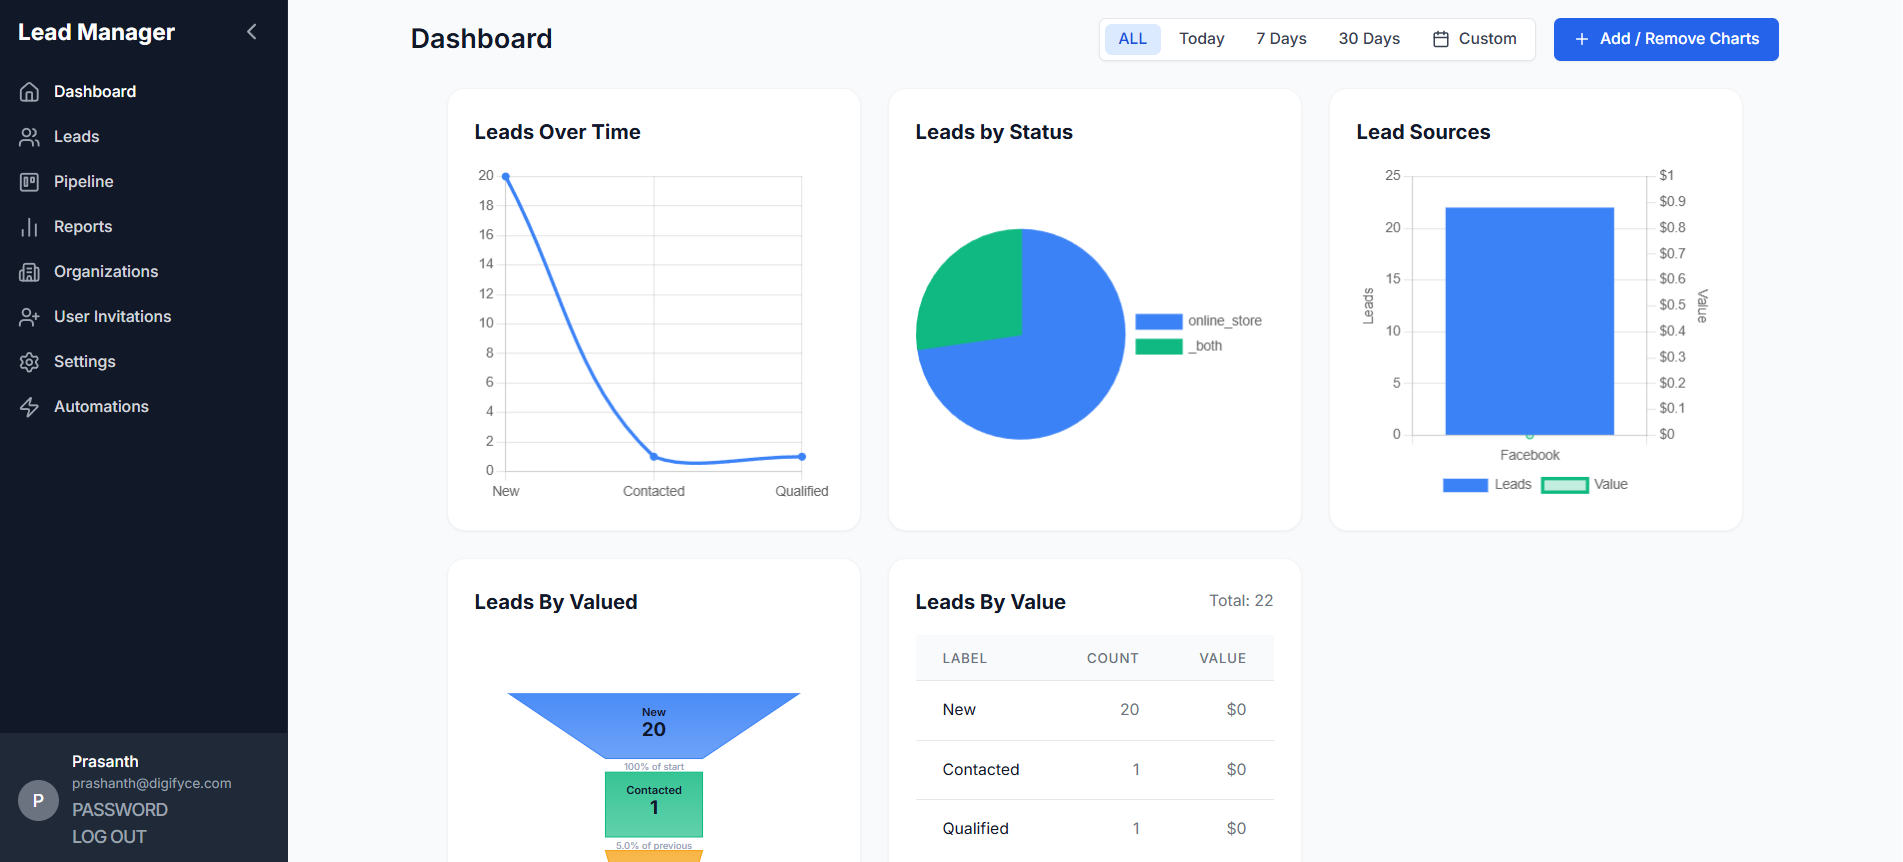
Task: Toggle Value legend in Lead Sources chart
Action: (1565, 485)
